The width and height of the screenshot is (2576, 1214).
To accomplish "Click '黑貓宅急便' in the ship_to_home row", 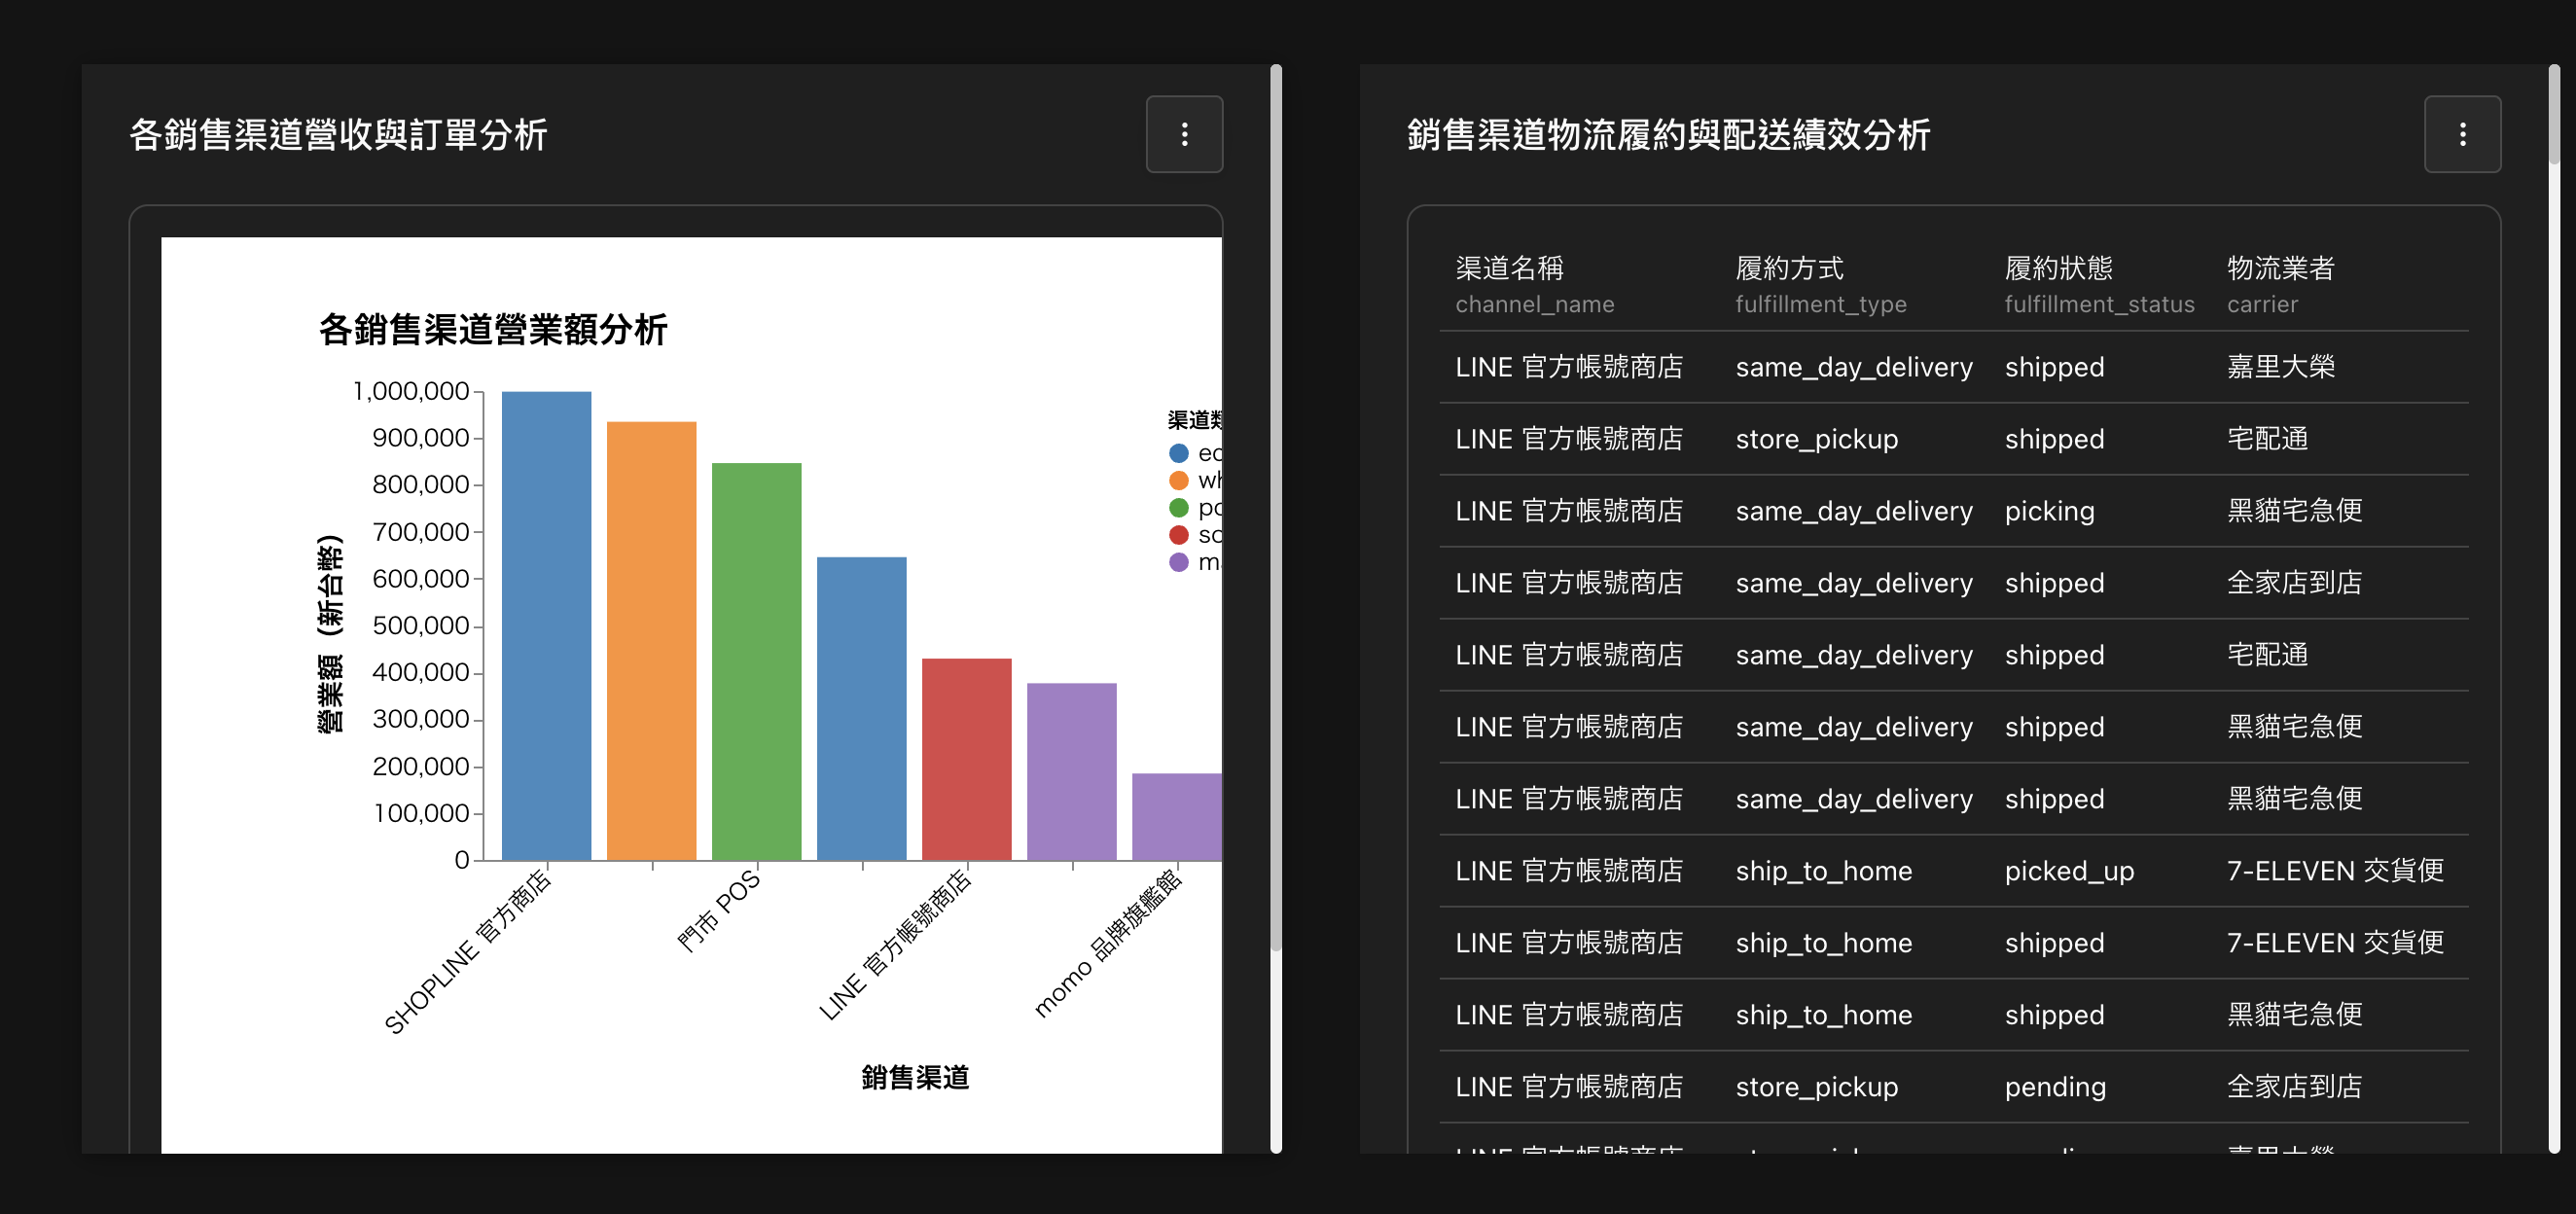I will (2294, 1015).
